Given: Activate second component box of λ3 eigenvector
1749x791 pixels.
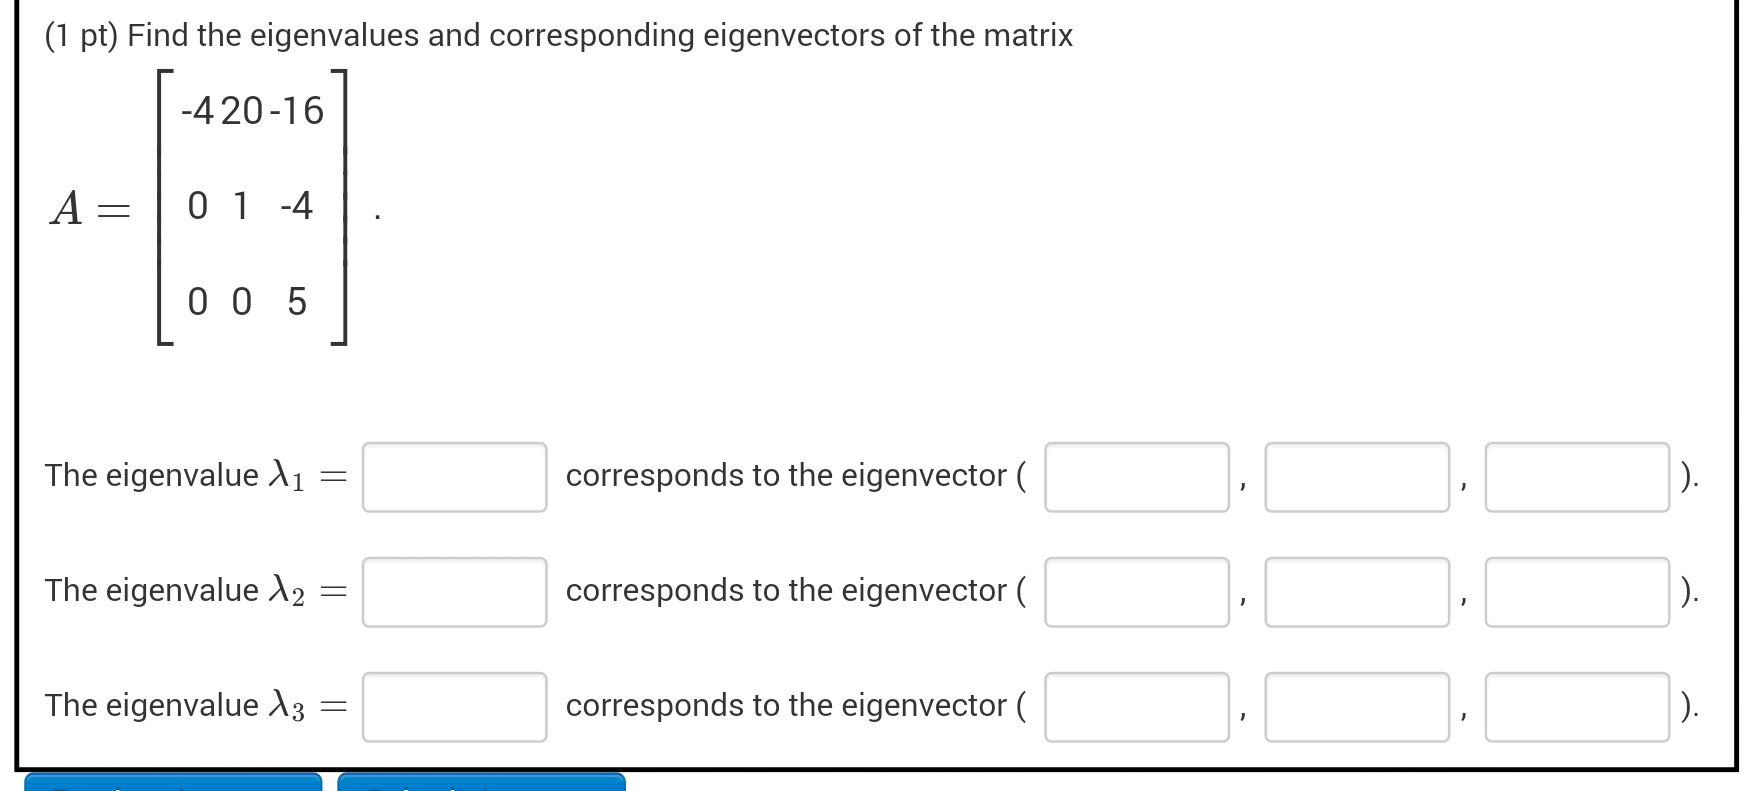Looking at the screenshot, I should (x=1357, y=707).
